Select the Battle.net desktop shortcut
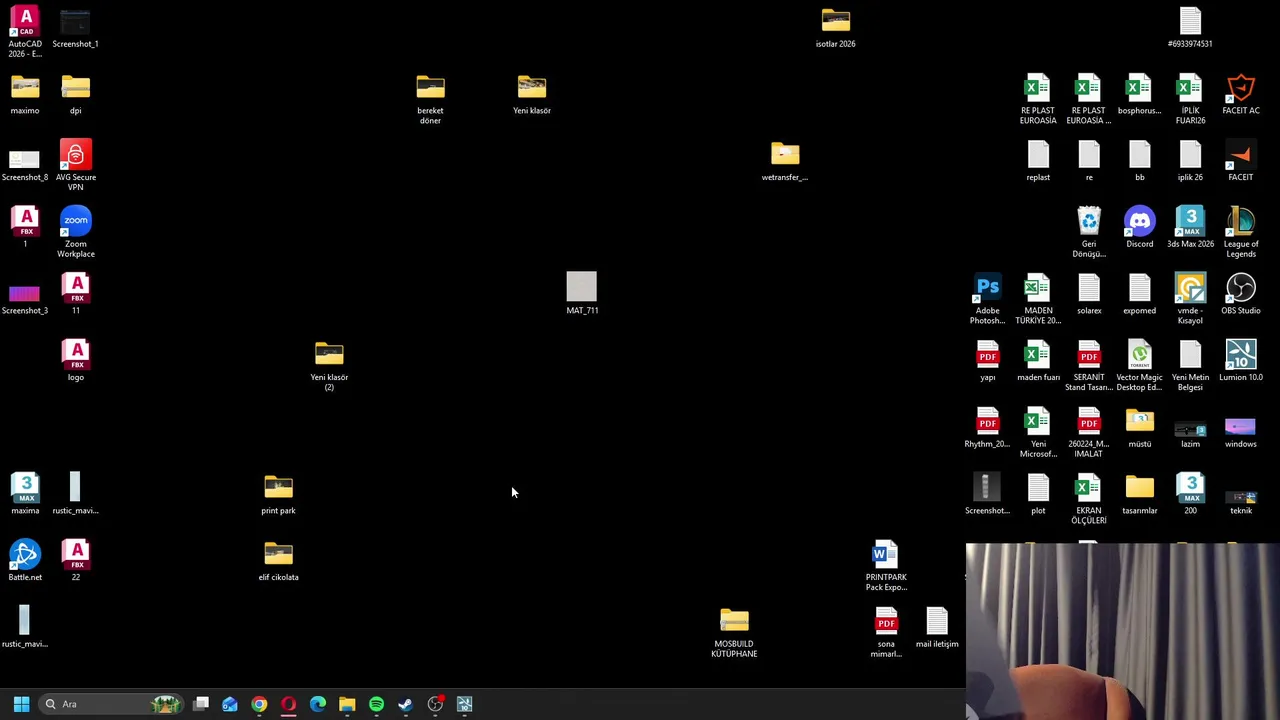1280x720 pixels. coord(25,561)
